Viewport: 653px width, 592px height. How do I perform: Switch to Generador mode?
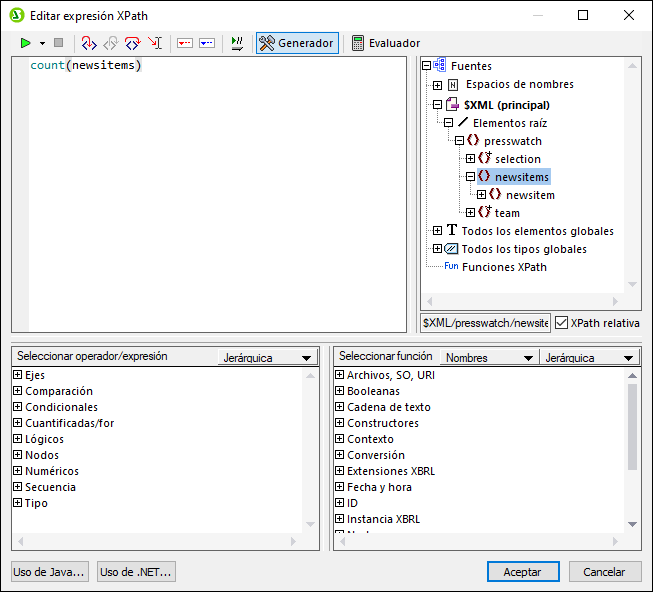click(x=297, y=43)
